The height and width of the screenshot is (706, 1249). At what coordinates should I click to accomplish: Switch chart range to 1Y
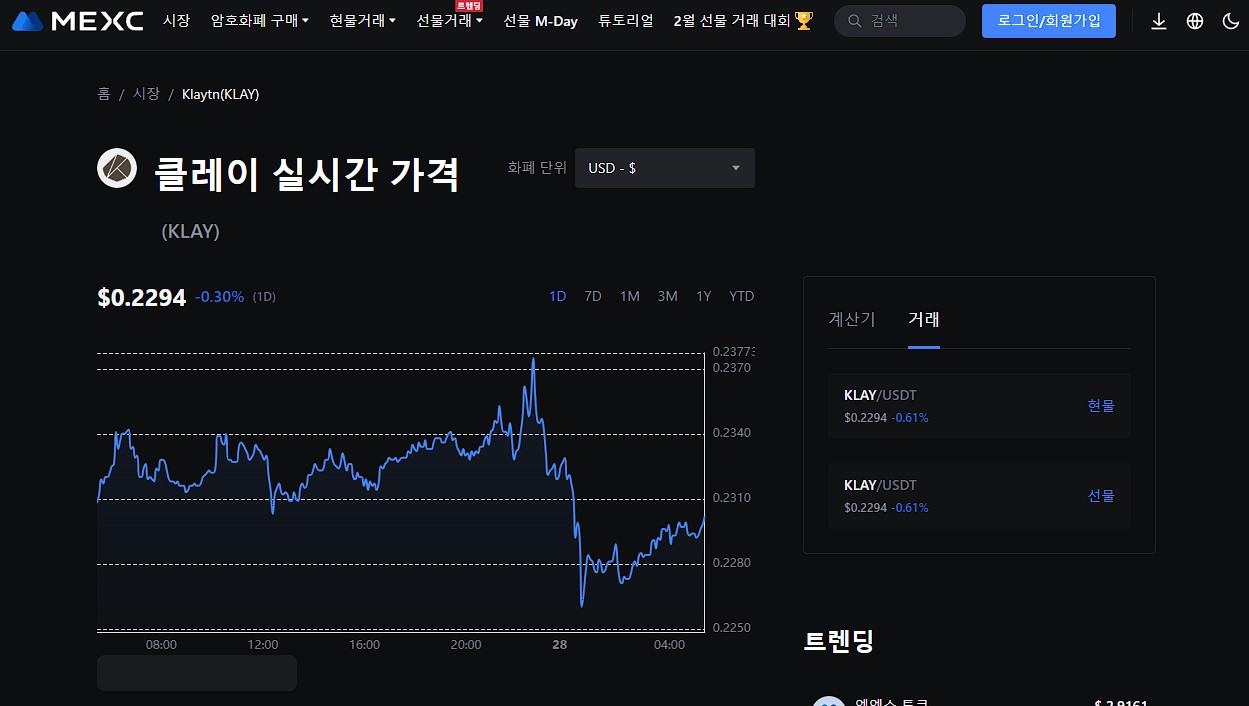(703, 296)
